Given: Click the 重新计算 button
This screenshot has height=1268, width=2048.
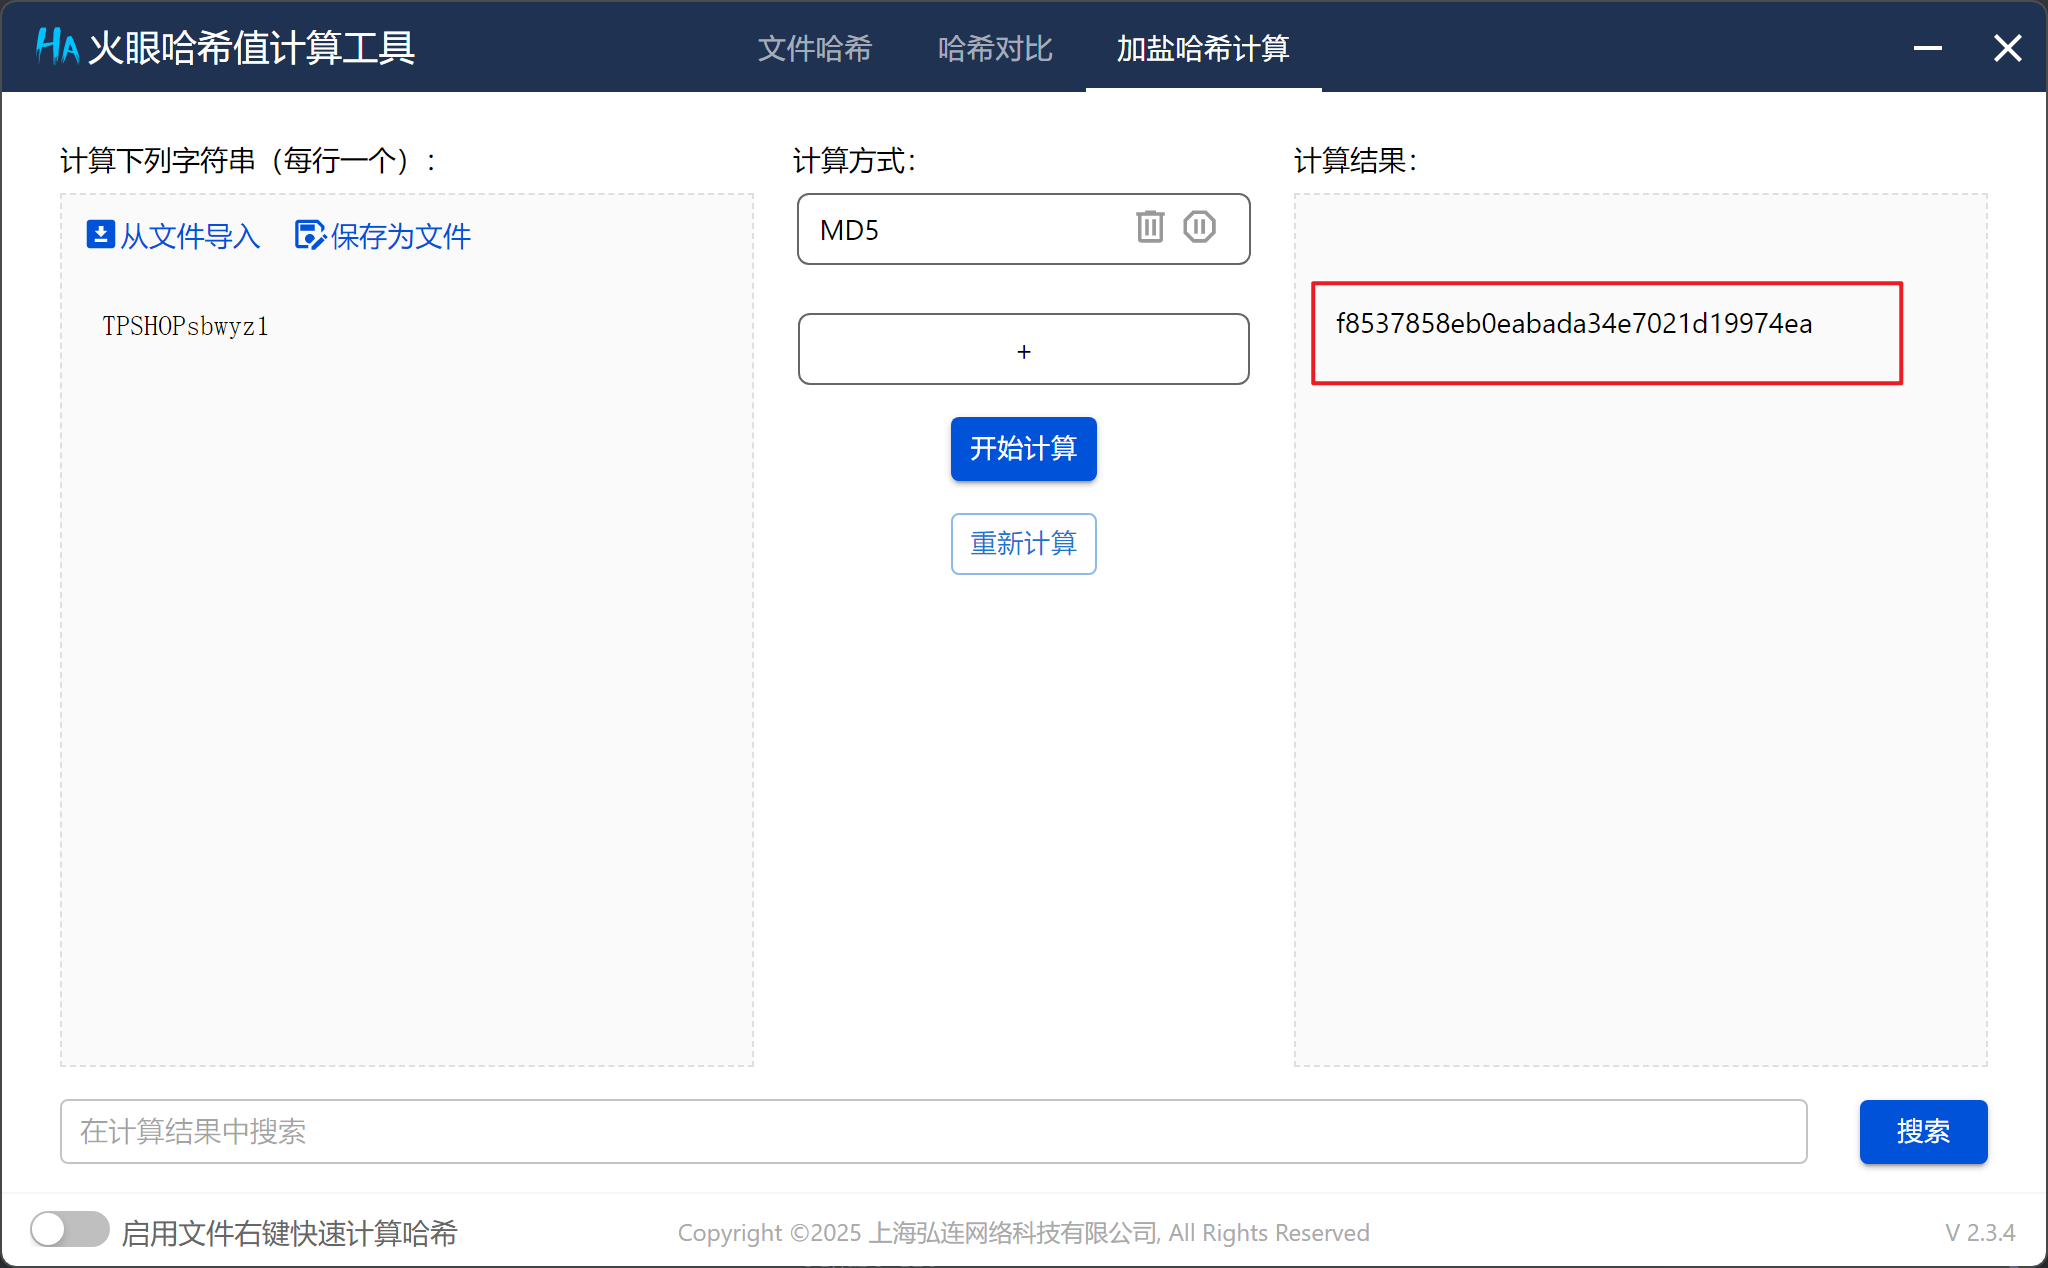Looking at the screenshot, I should click(1023, 543).
